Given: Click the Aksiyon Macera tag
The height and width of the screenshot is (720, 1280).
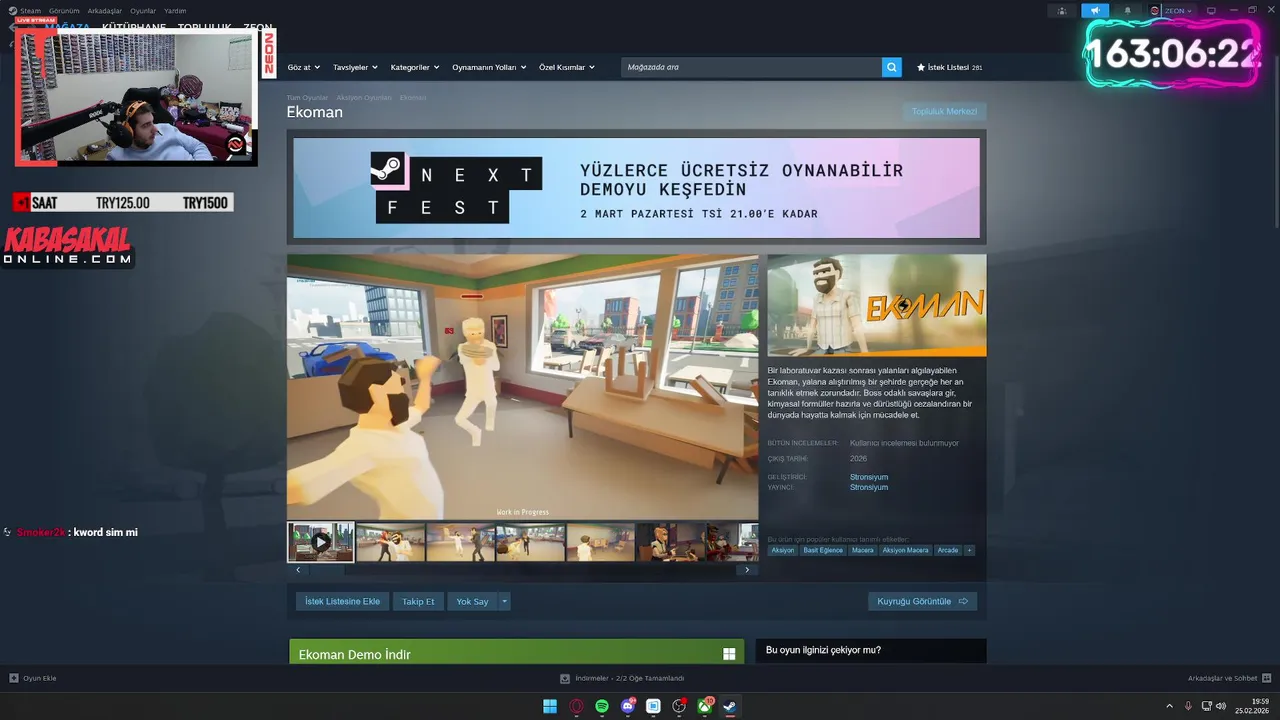Looking at the screenshot, I should [x=906, y=550].
